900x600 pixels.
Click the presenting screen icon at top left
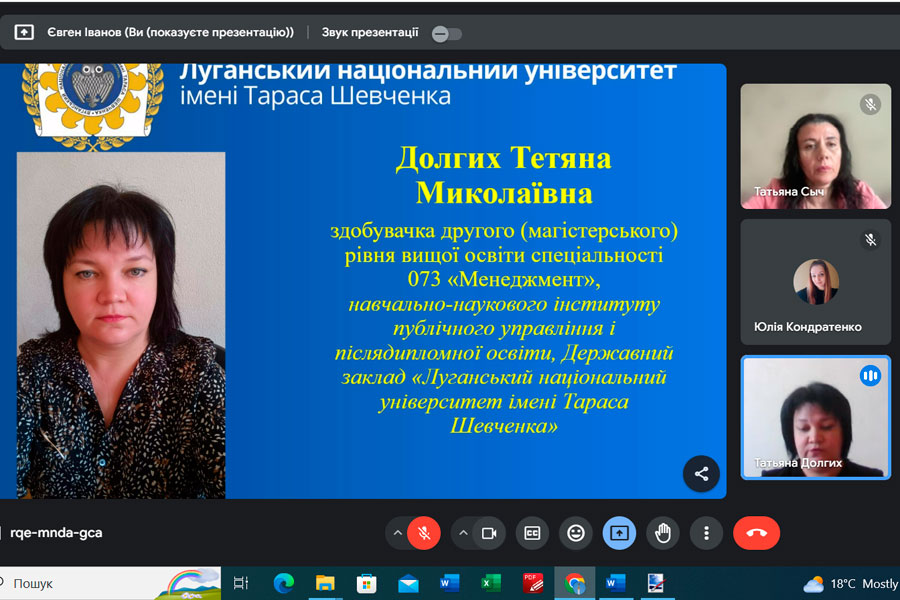coord(24,32)
